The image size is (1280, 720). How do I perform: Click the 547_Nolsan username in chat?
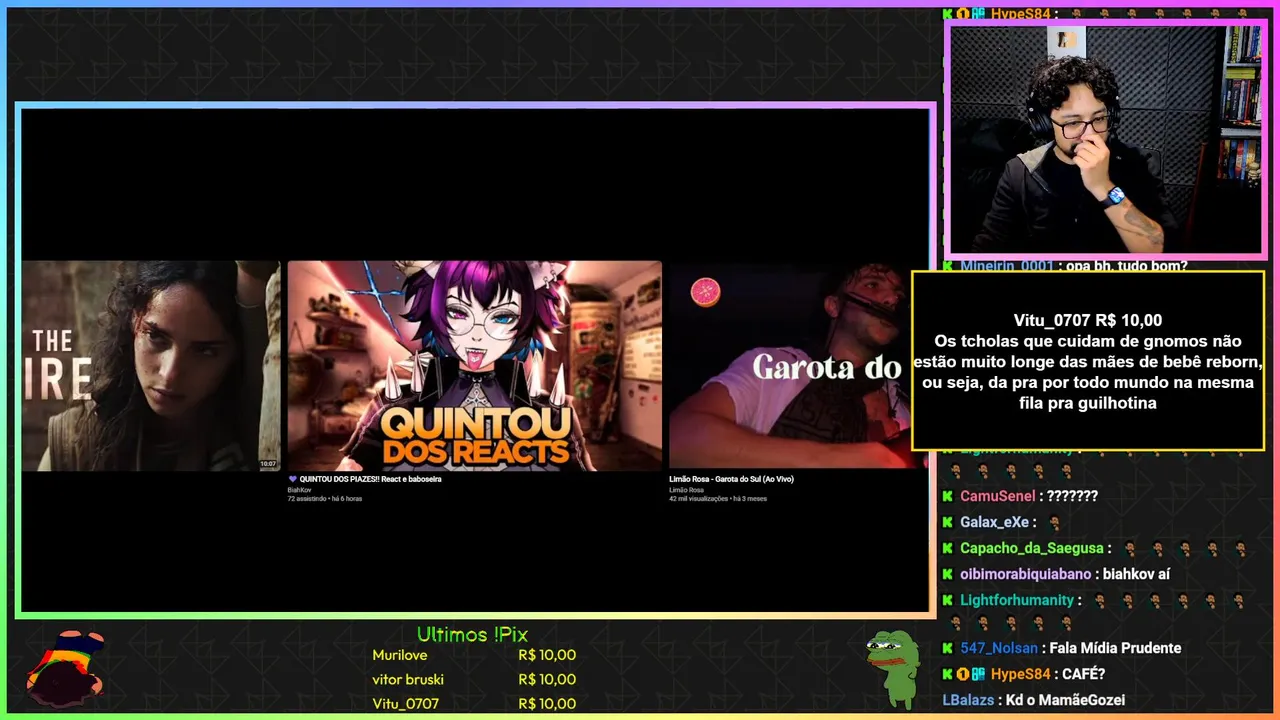click(999, 648)
